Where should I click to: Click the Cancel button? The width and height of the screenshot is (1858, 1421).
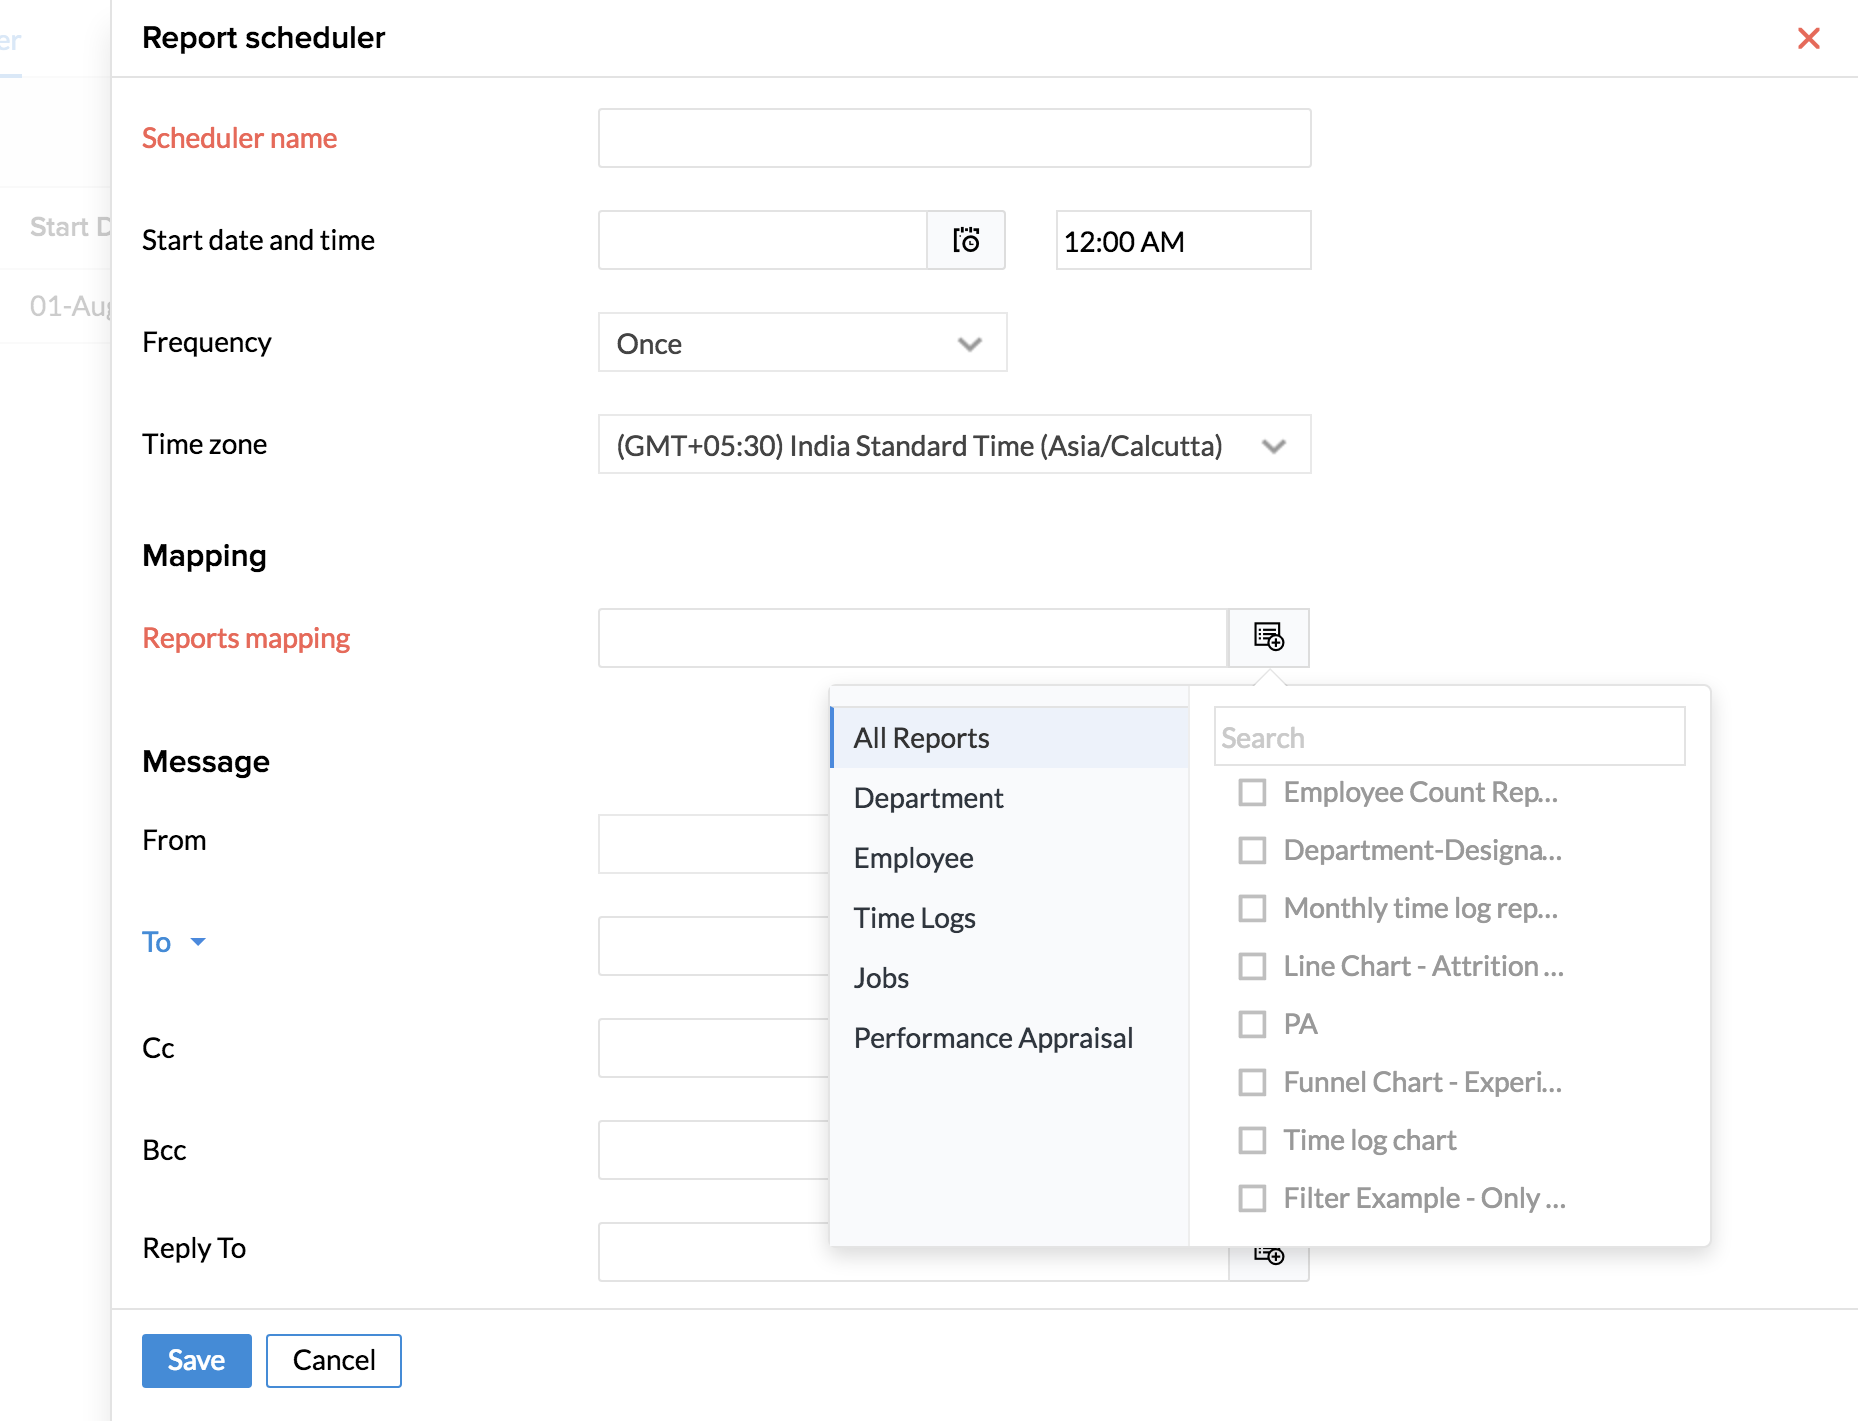tap(334, 1360)
